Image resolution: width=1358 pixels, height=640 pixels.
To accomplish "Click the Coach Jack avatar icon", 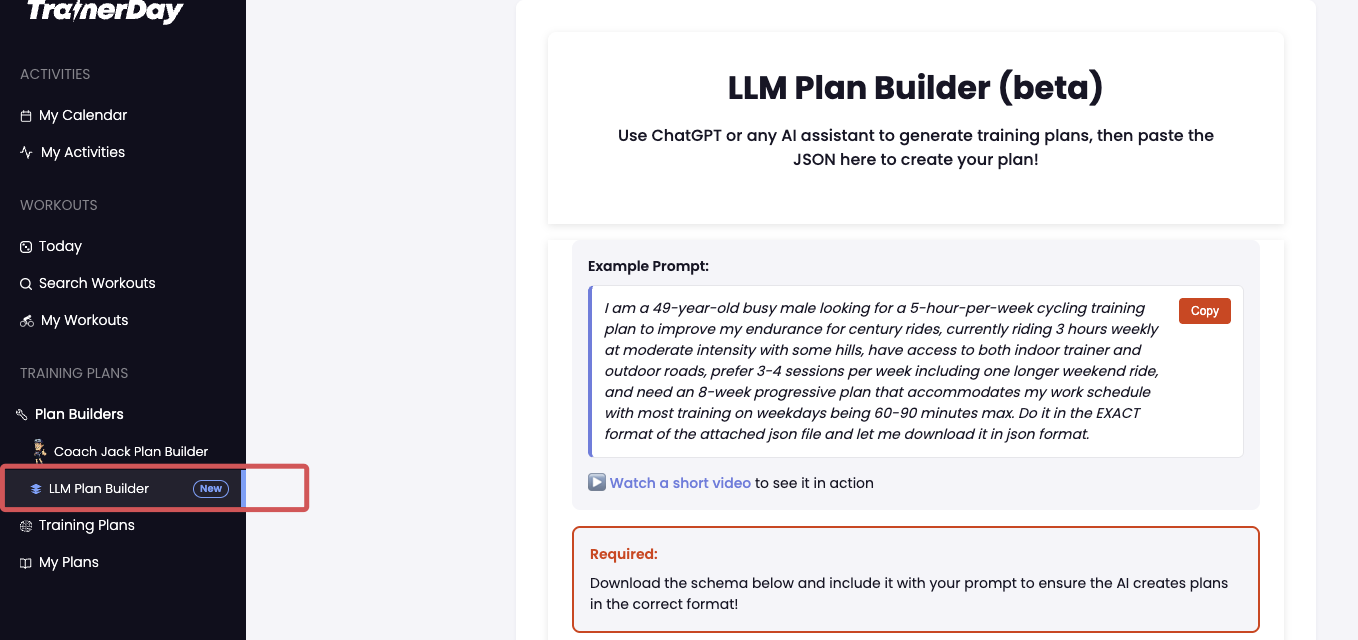I will click(39, 451).
